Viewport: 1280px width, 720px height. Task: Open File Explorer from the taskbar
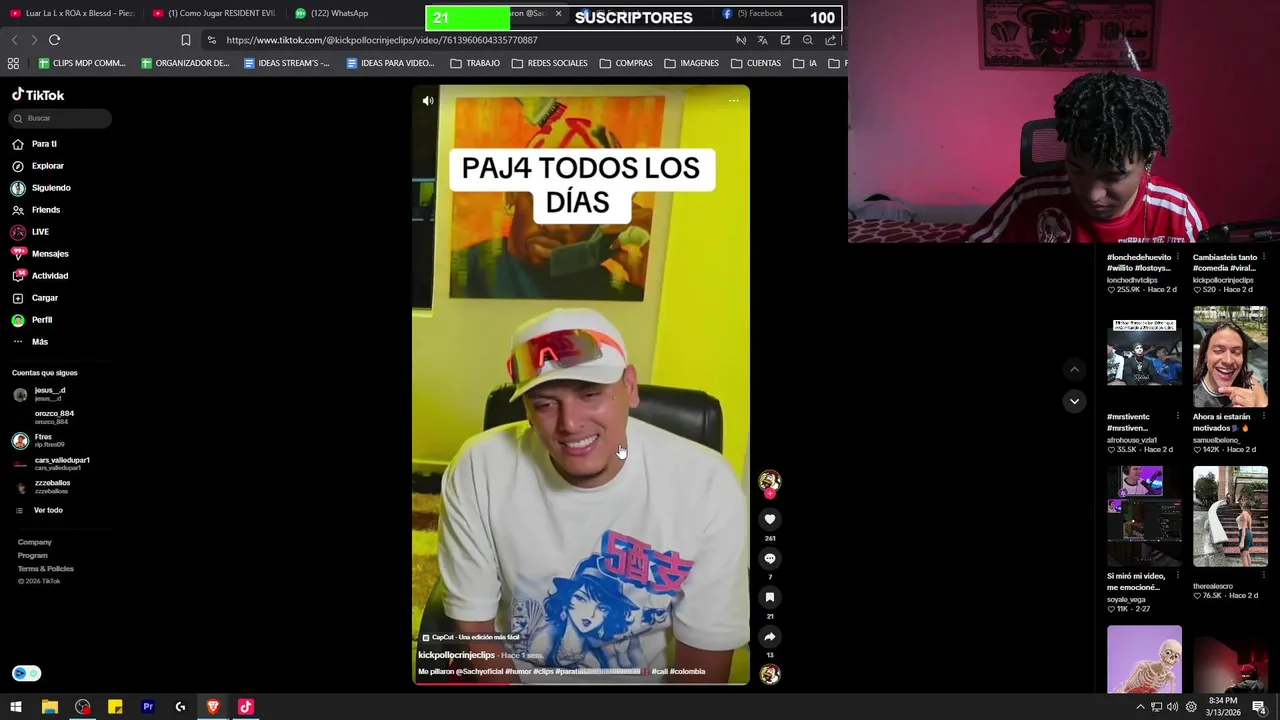[x=49, y=707]
